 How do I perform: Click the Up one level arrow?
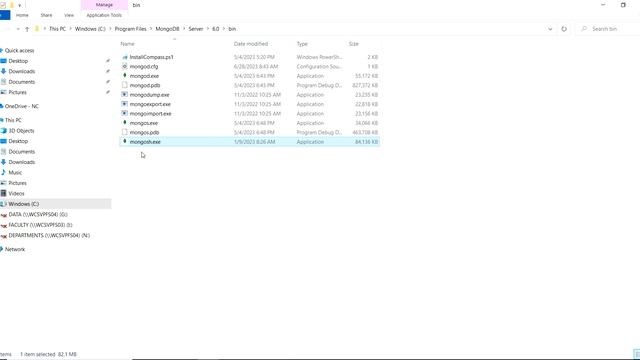[27, 29]
